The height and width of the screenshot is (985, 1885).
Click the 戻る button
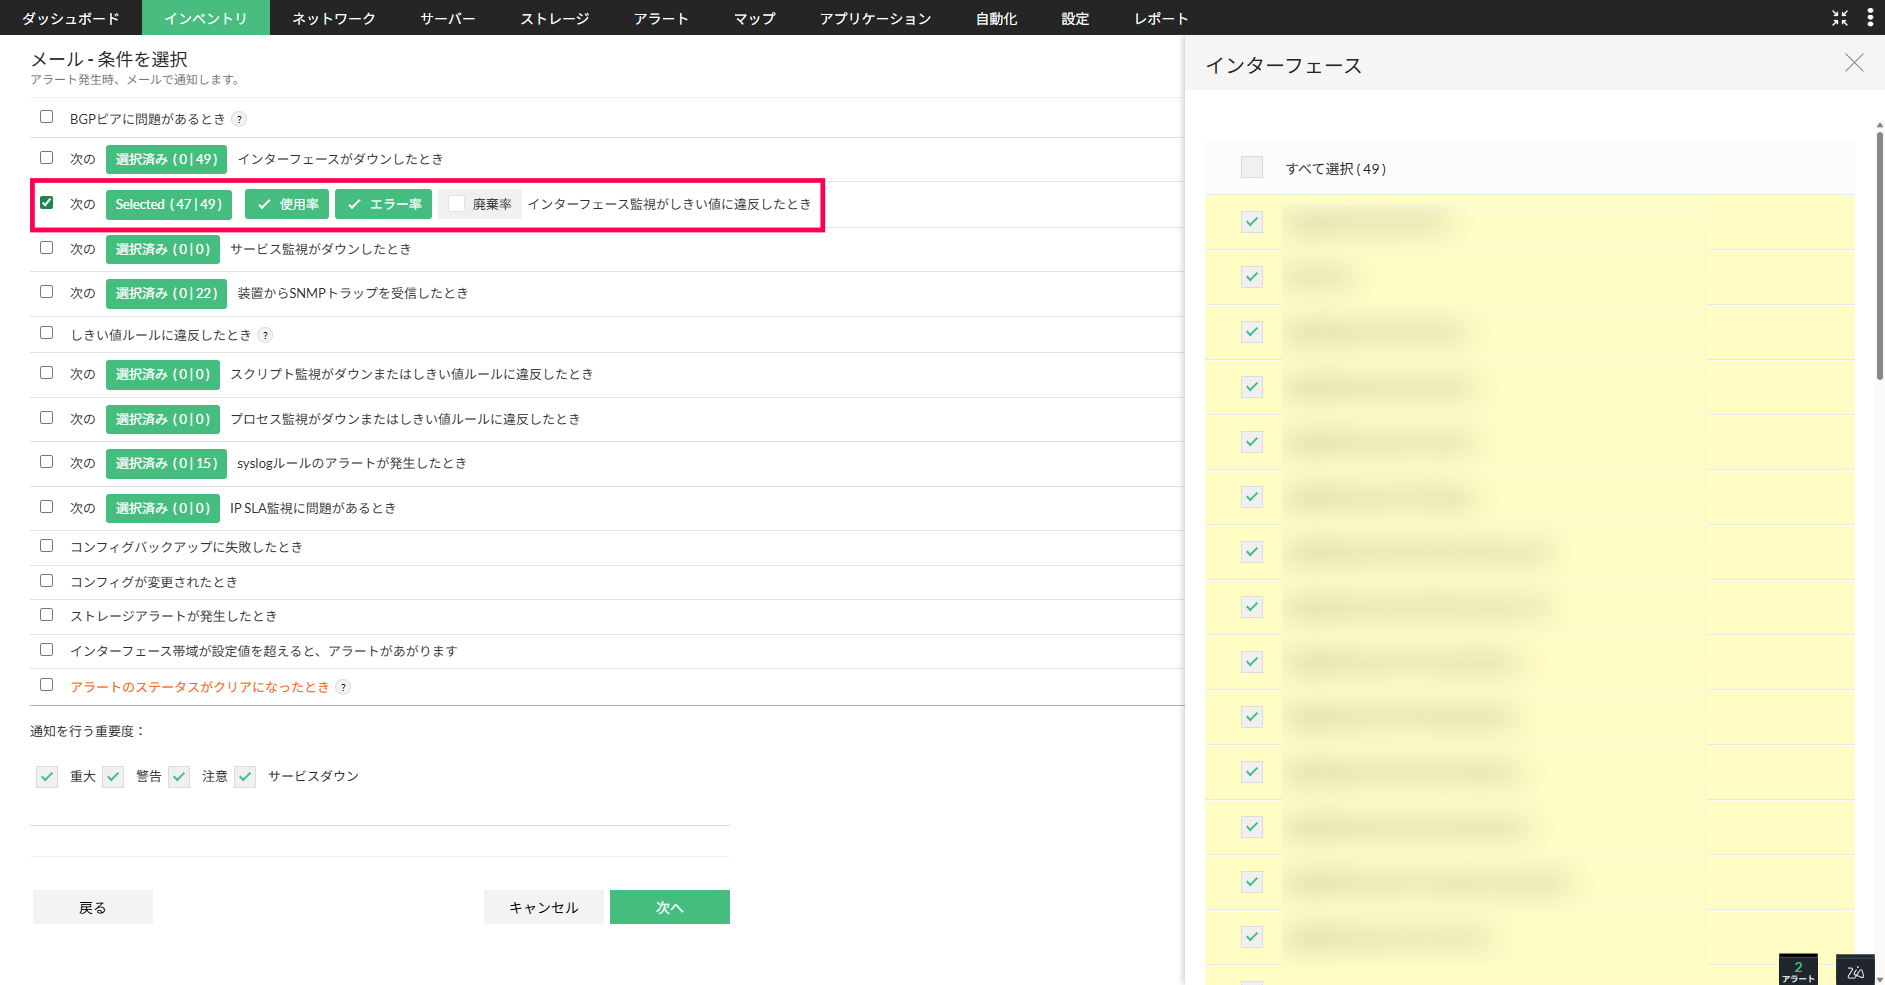pos(93,907)
